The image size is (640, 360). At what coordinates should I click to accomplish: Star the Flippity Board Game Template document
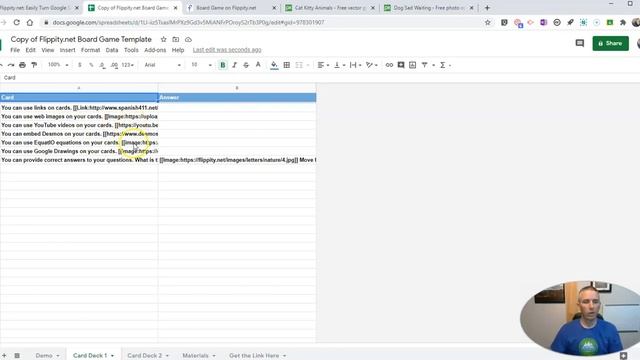163,40
